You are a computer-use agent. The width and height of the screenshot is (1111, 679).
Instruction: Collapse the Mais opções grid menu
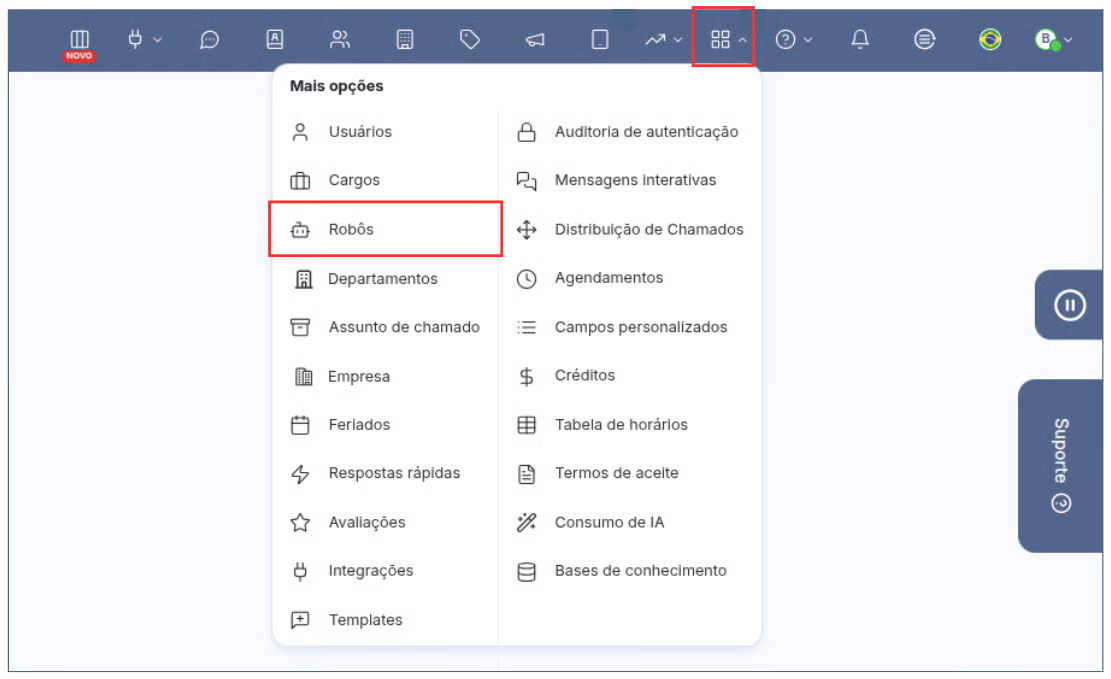point(727,39)
